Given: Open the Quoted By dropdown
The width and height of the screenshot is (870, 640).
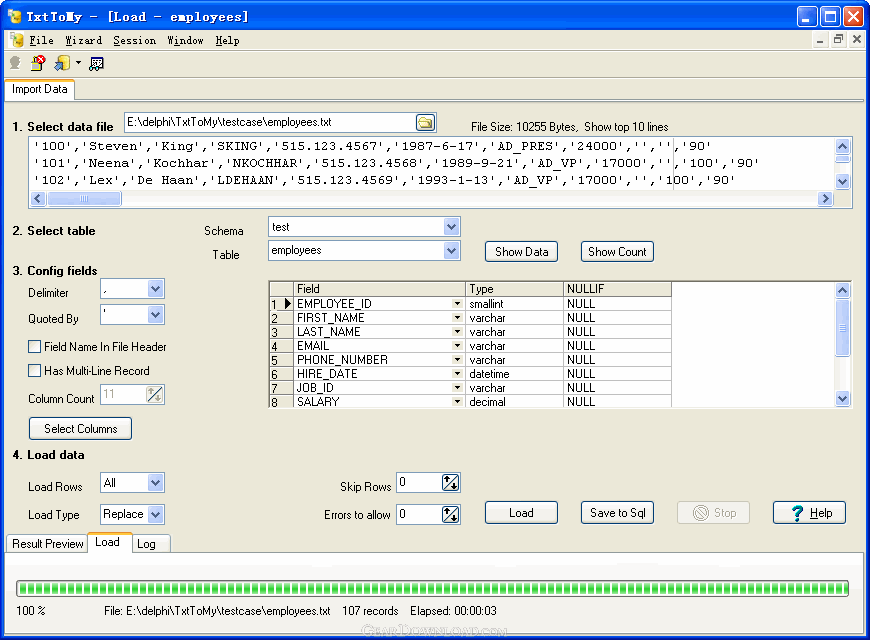Looking at the screenshot, I should coord(155,315).
